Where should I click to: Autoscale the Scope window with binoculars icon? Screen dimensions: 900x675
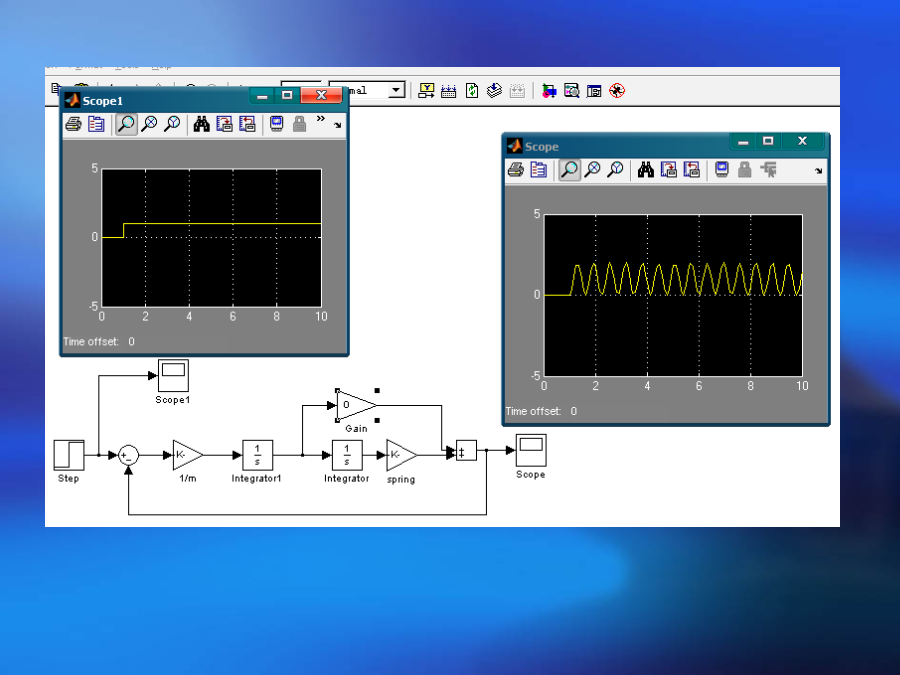tap(646, 170)
